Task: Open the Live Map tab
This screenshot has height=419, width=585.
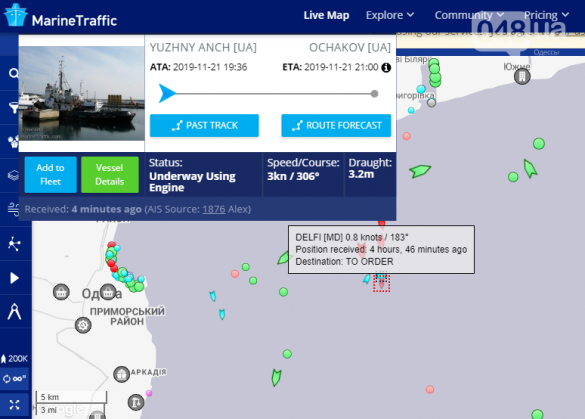Action: pyautogui.click(x=326, y=15)
